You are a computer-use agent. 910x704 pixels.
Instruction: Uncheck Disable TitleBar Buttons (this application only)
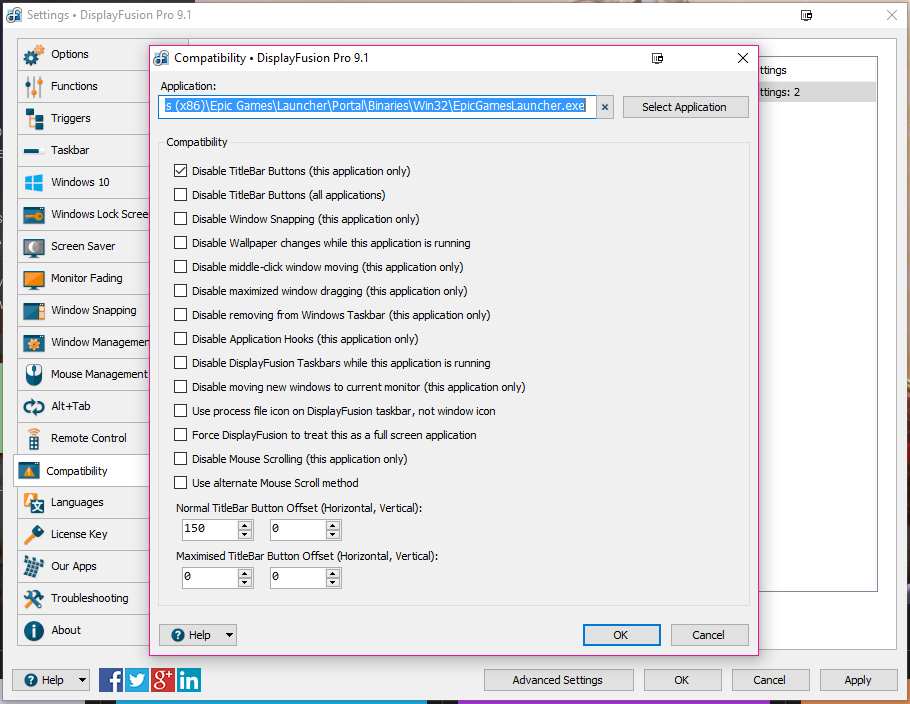(181, 171)
